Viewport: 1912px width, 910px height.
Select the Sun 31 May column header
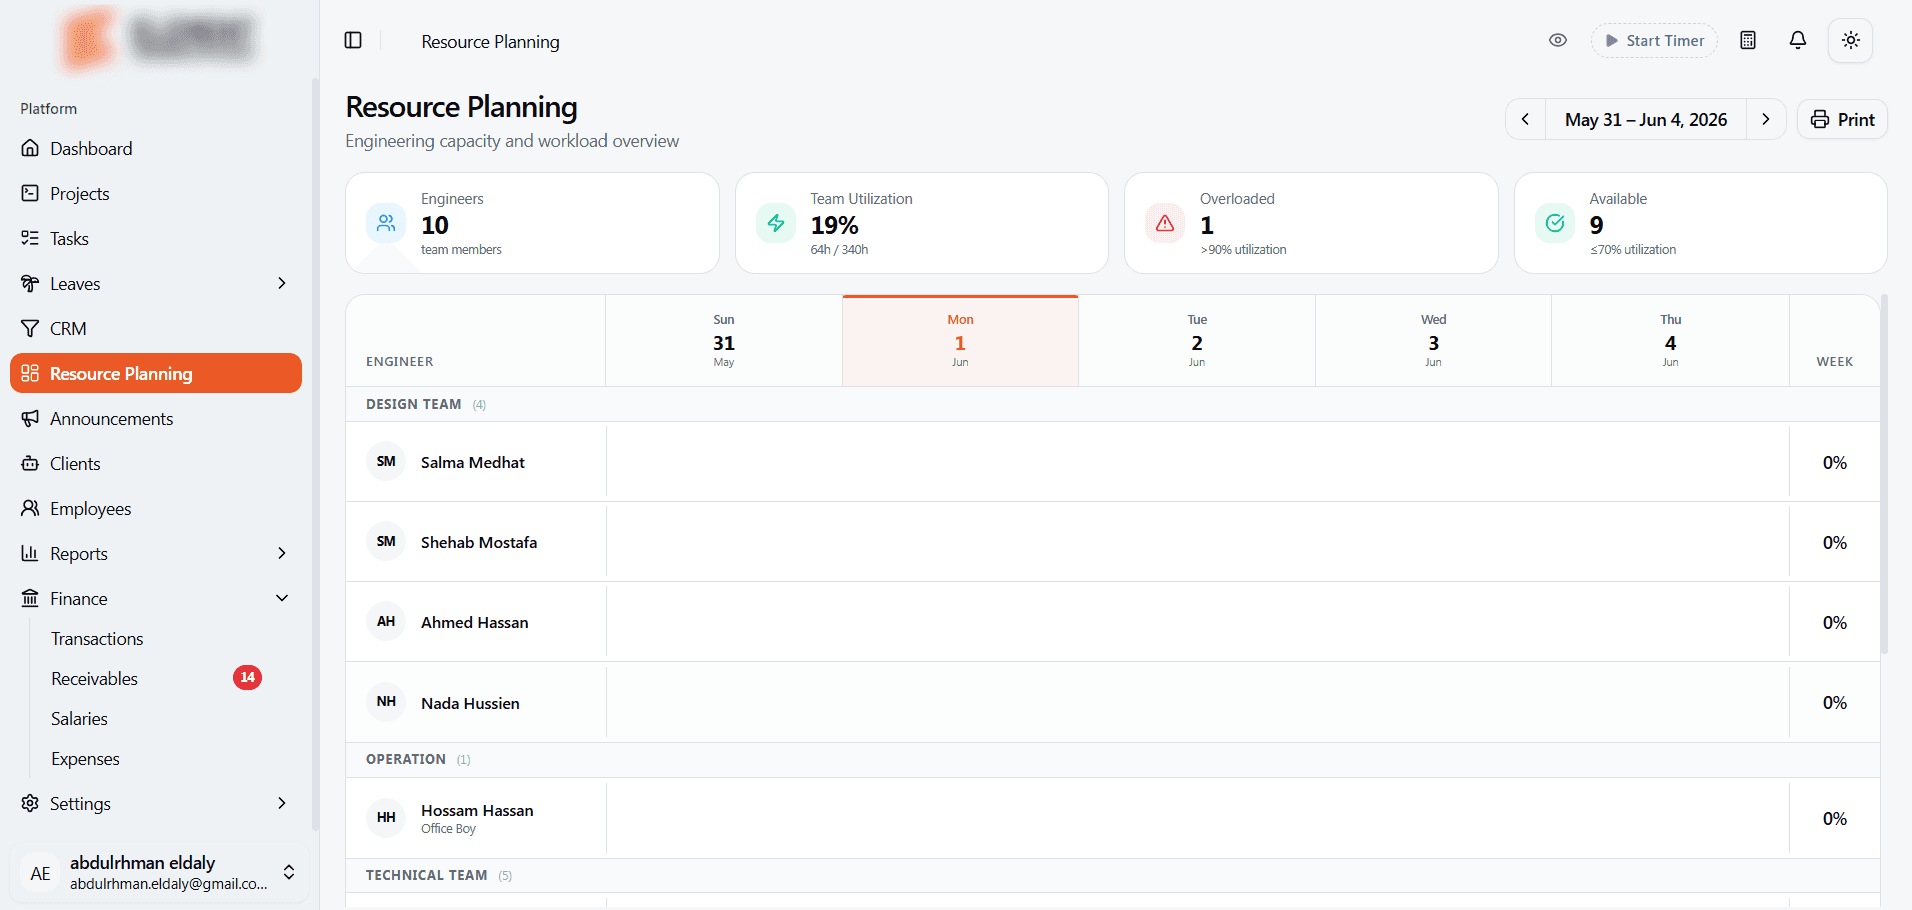coord(724,341)
